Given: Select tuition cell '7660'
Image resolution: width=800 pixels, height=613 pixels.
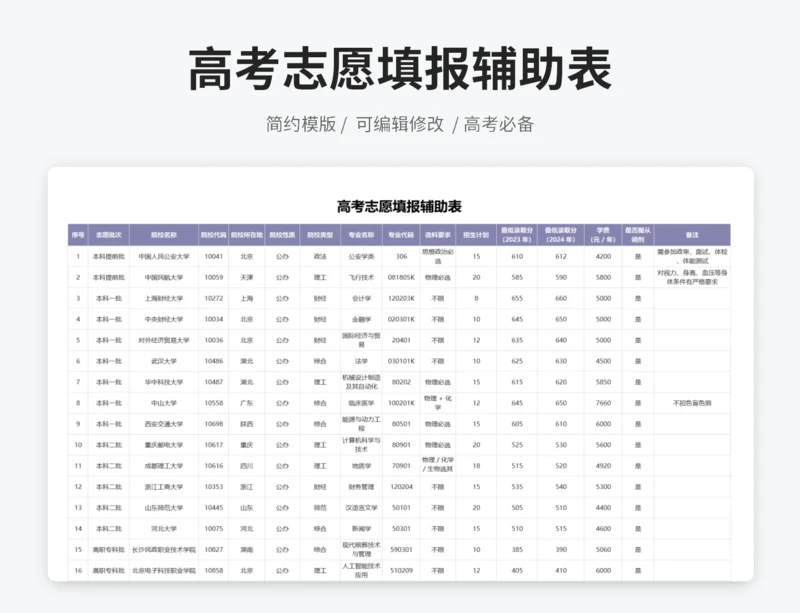Looking at the screenshot, I should (x=603, y=403).
